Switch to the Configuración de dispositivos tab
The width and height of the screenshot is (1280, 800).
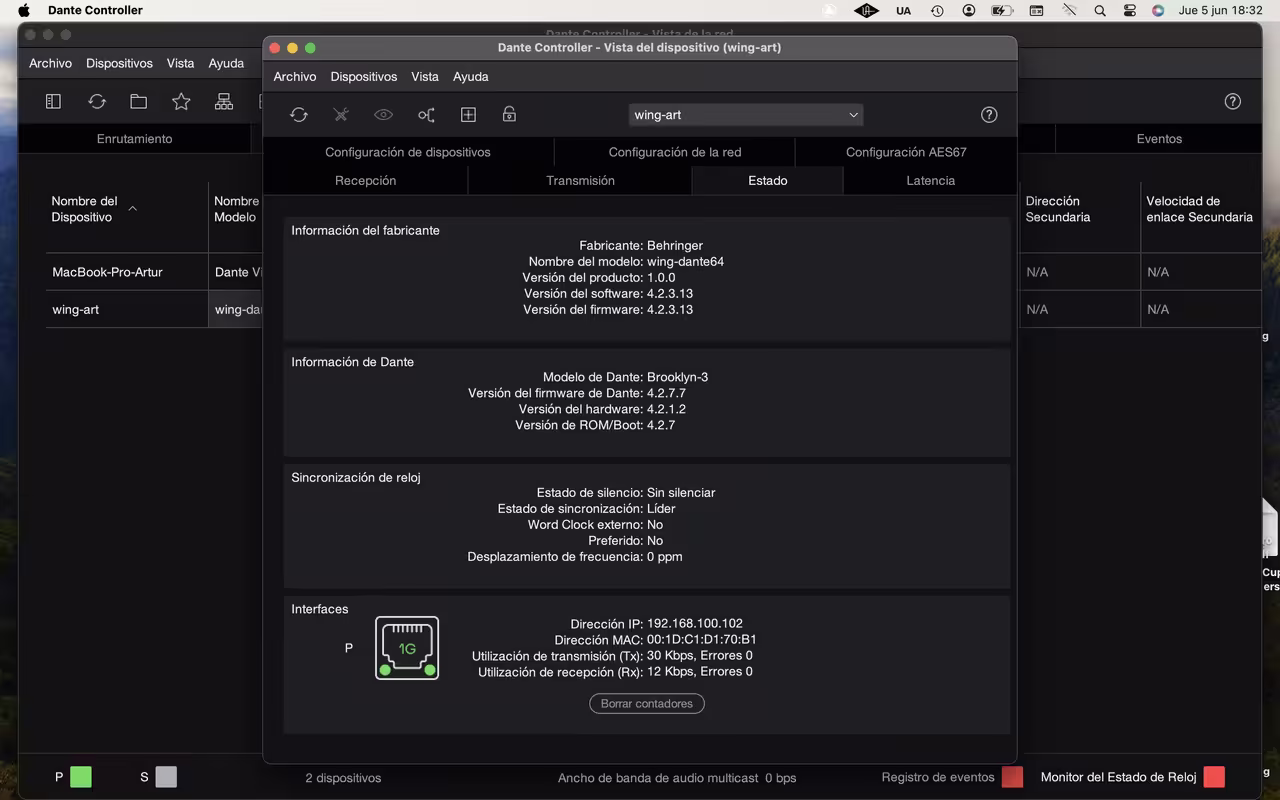[408, 152]
